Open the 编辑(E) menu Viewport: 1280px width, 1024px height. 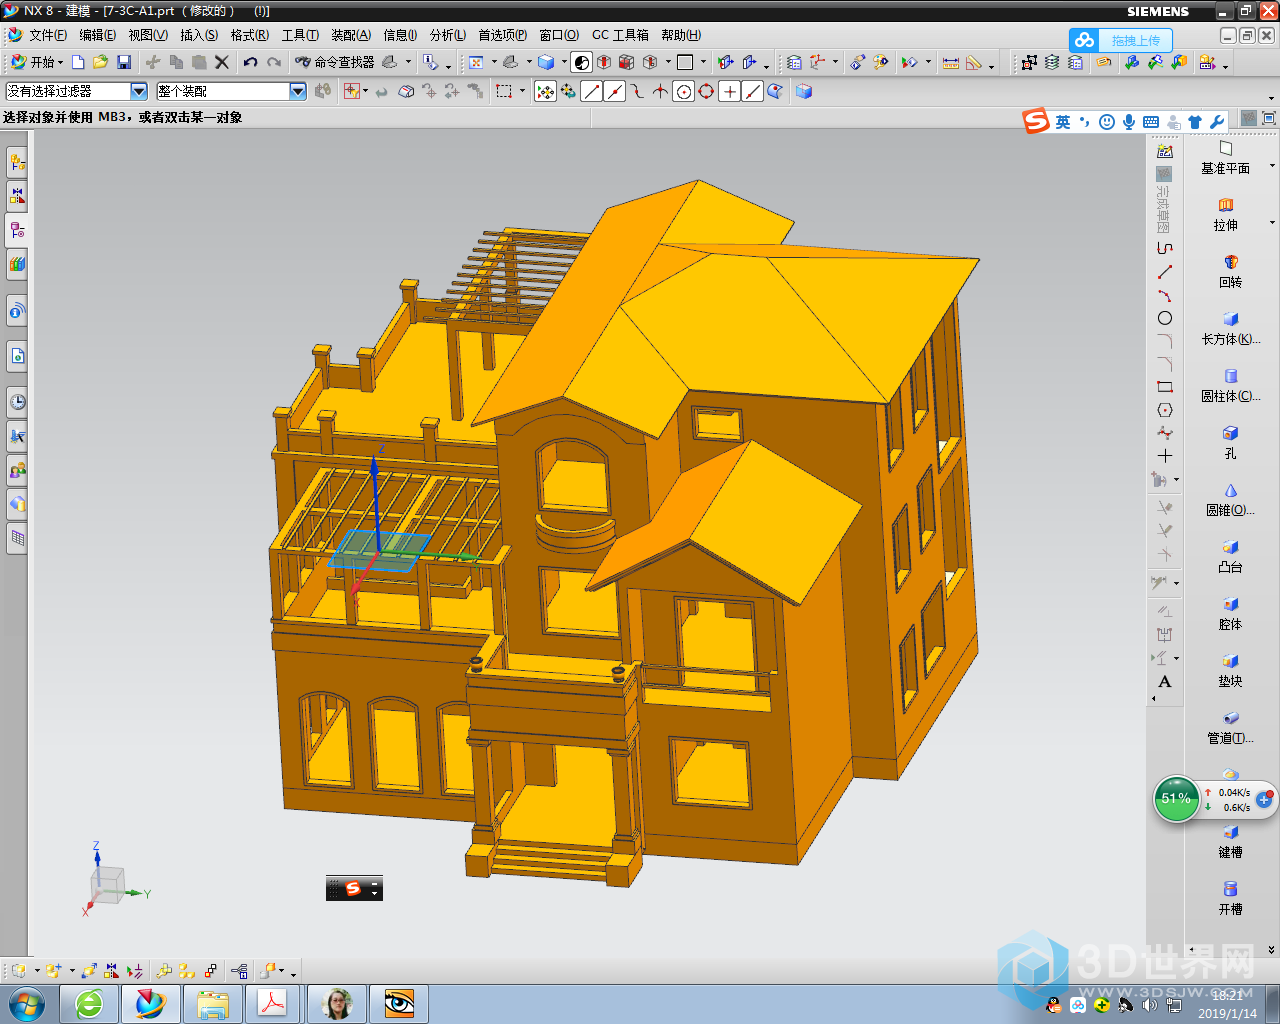pyautogui.click(x=97, y=35)
